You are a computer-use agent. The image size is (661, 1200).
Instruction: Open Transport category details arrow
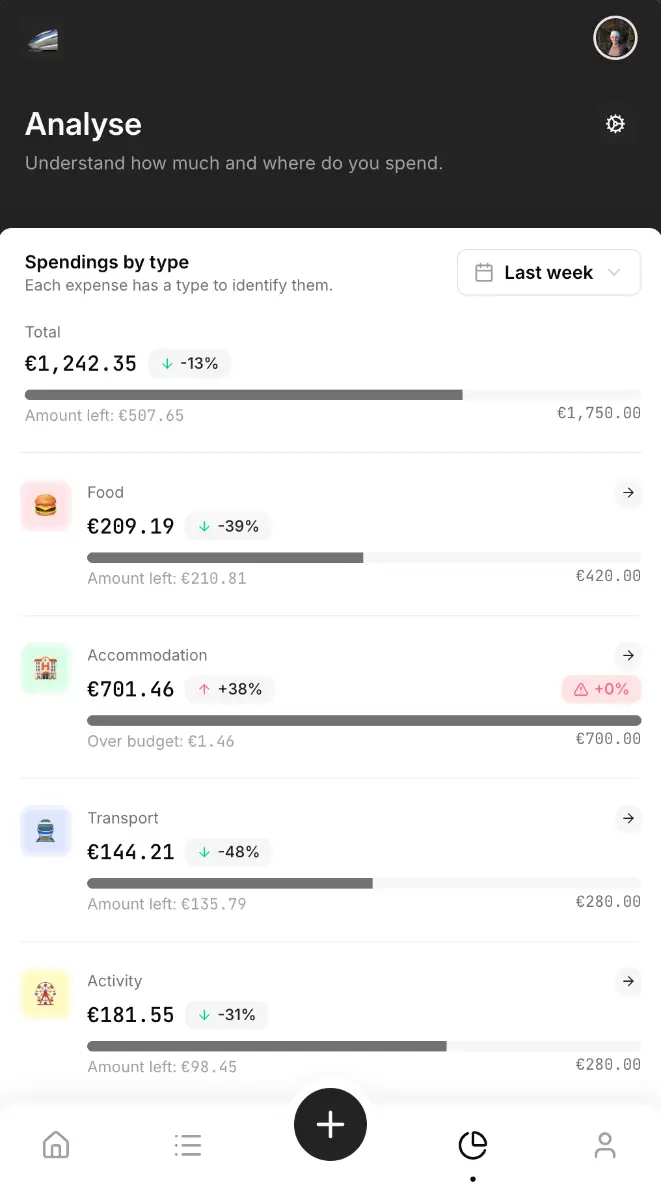[628, 818]
